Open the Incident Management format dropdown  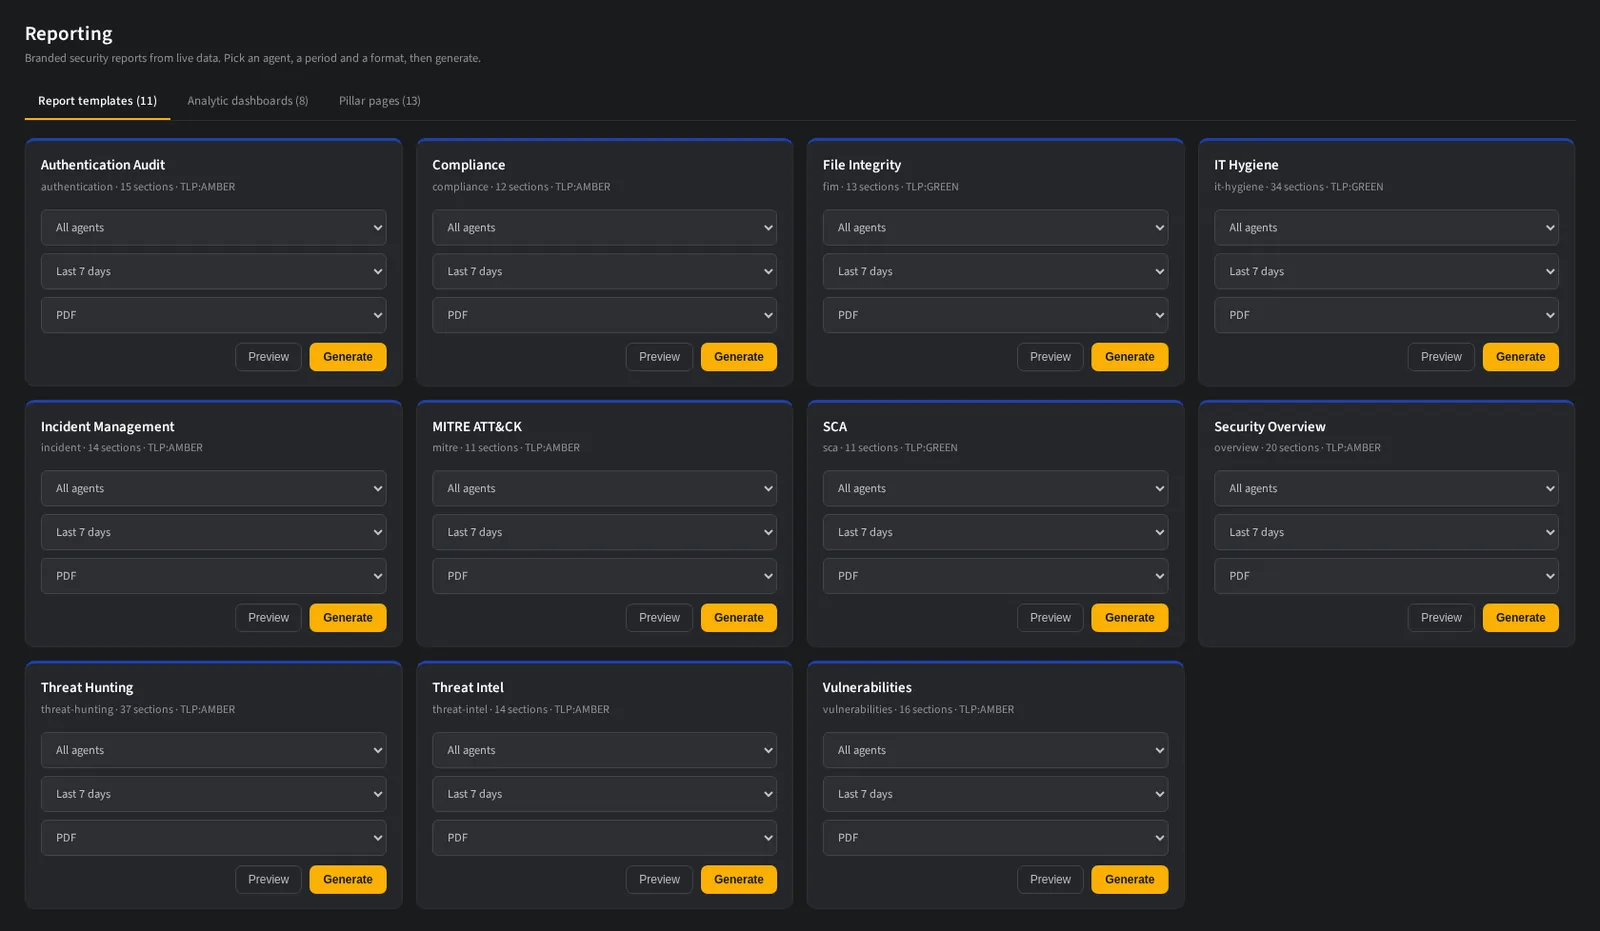pos(214,576)
